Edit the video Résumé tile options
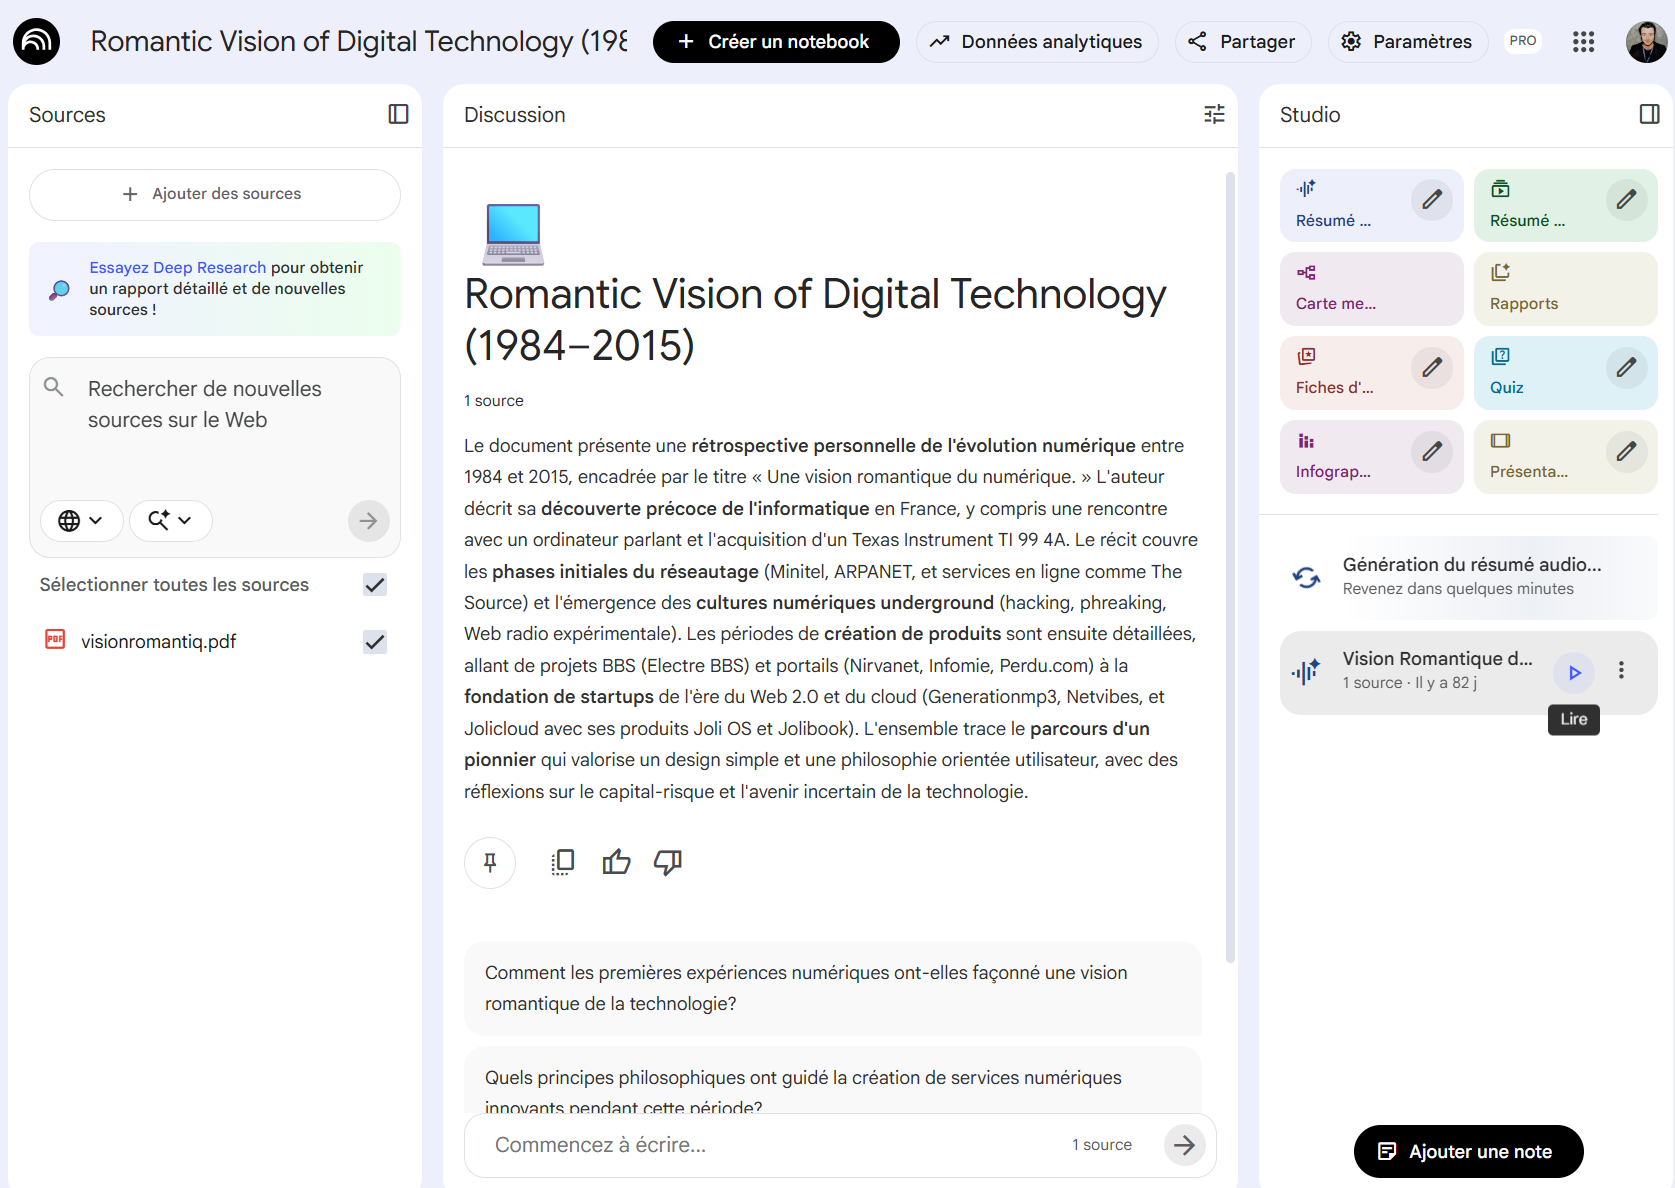1675x1188 pixels. coord(1627,200)
